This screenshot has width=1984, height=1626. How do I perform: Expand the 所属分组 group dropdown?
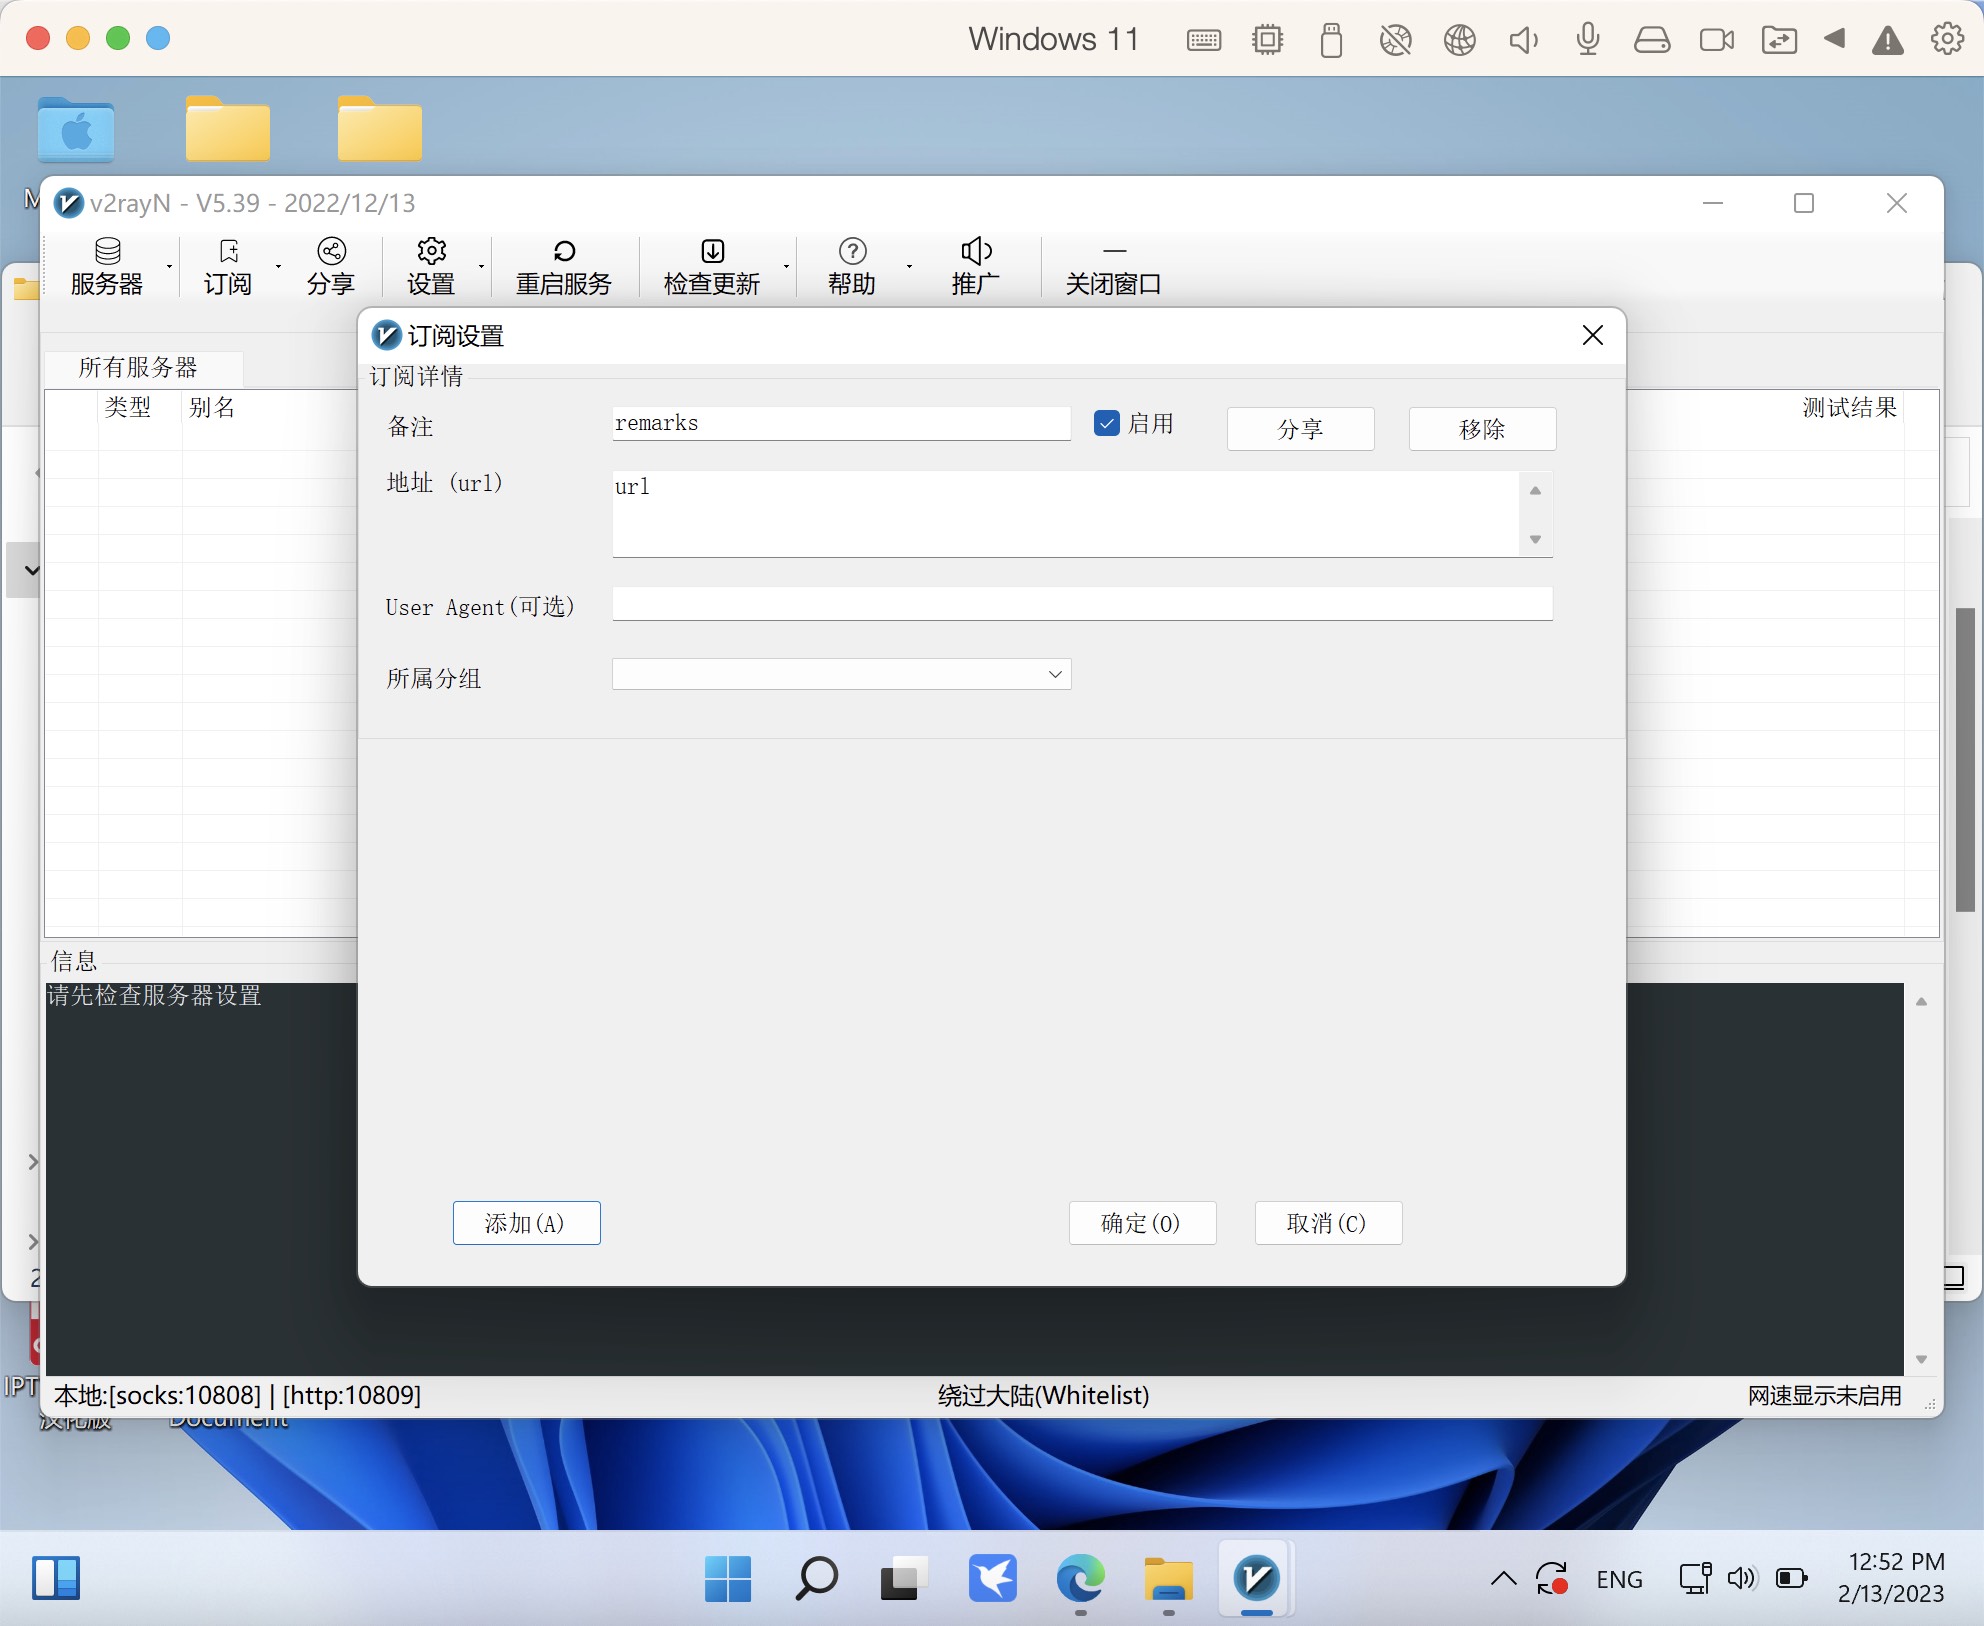(x=1054, y=675)
